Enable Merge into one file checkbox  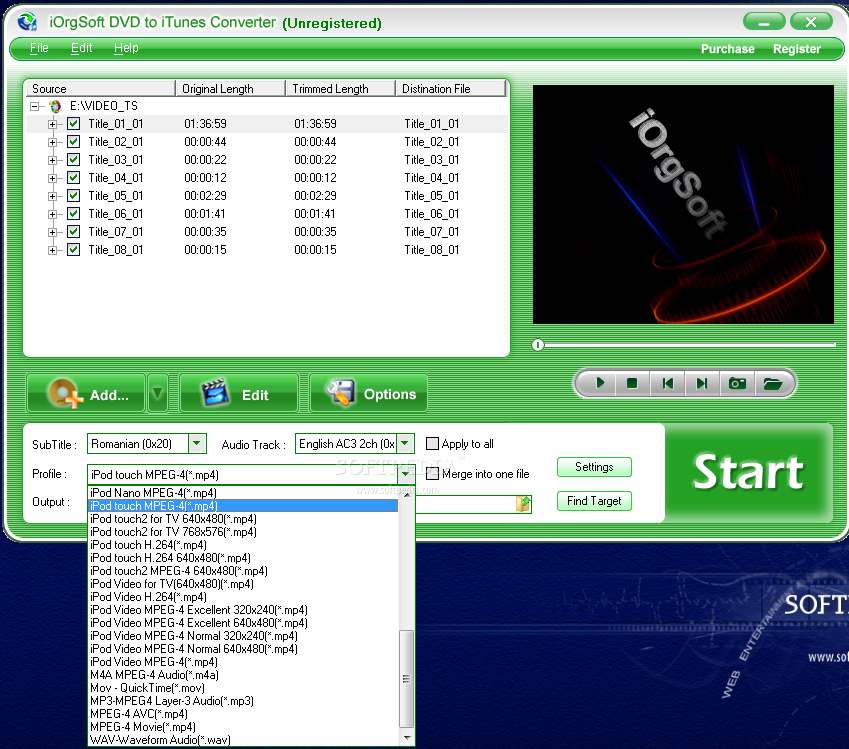(x=432, y=474)
